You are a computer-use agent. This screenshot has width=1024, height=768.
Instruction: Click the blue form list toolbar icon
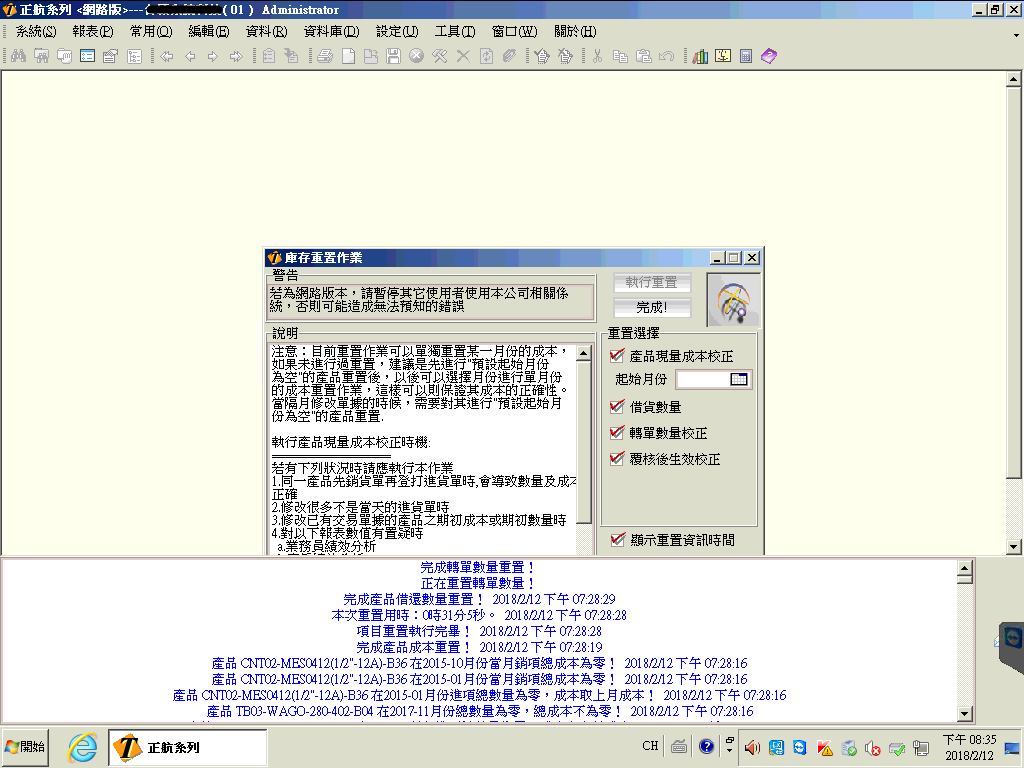[88, 56]
